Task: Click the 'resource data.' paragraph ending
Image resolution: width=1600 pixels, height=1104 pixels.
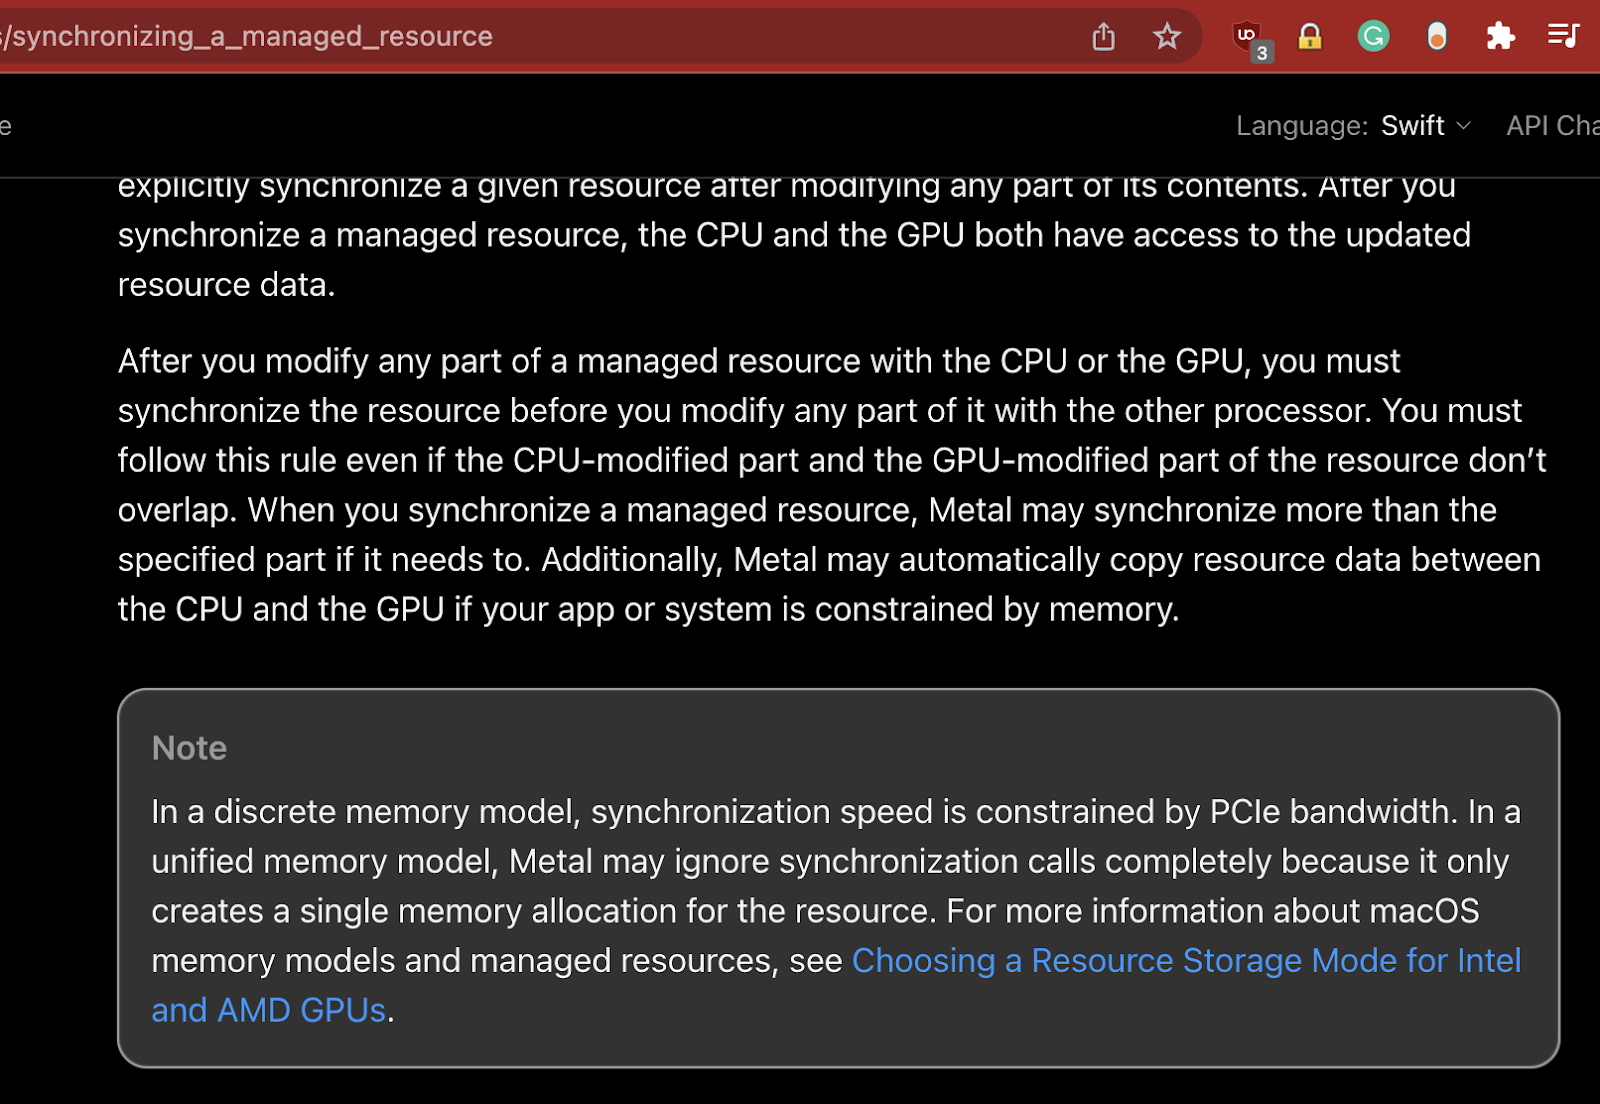Action: (226, 285)
